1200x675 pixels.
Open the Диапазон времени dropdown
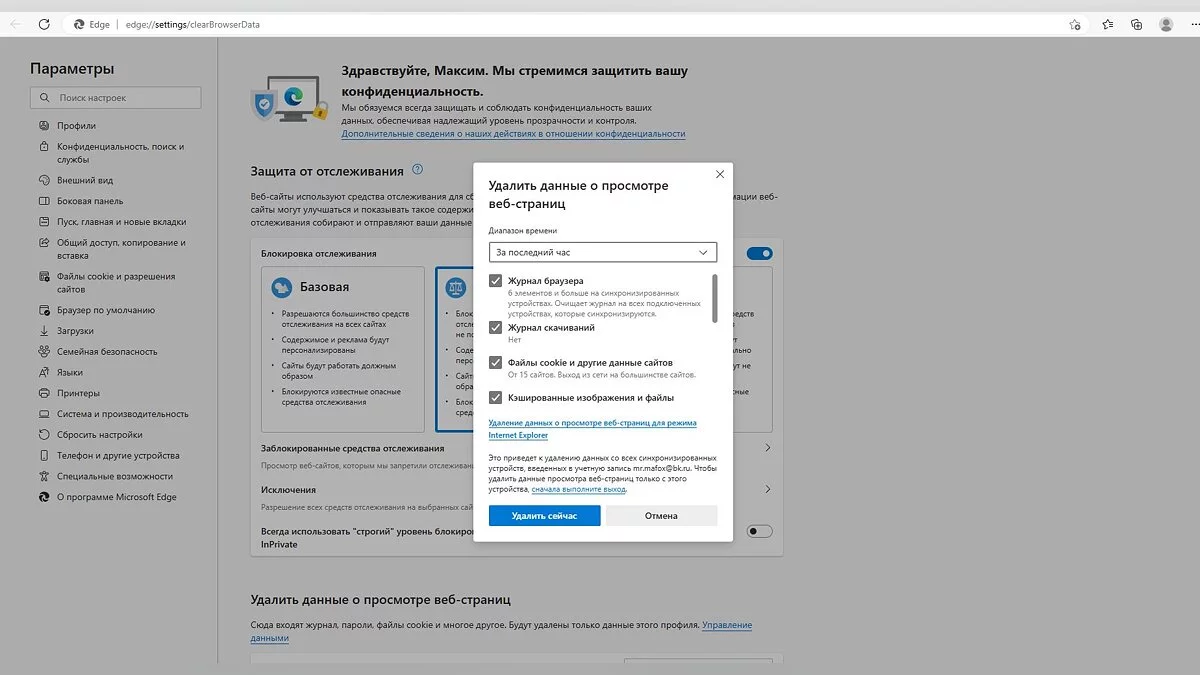[603, 253]
